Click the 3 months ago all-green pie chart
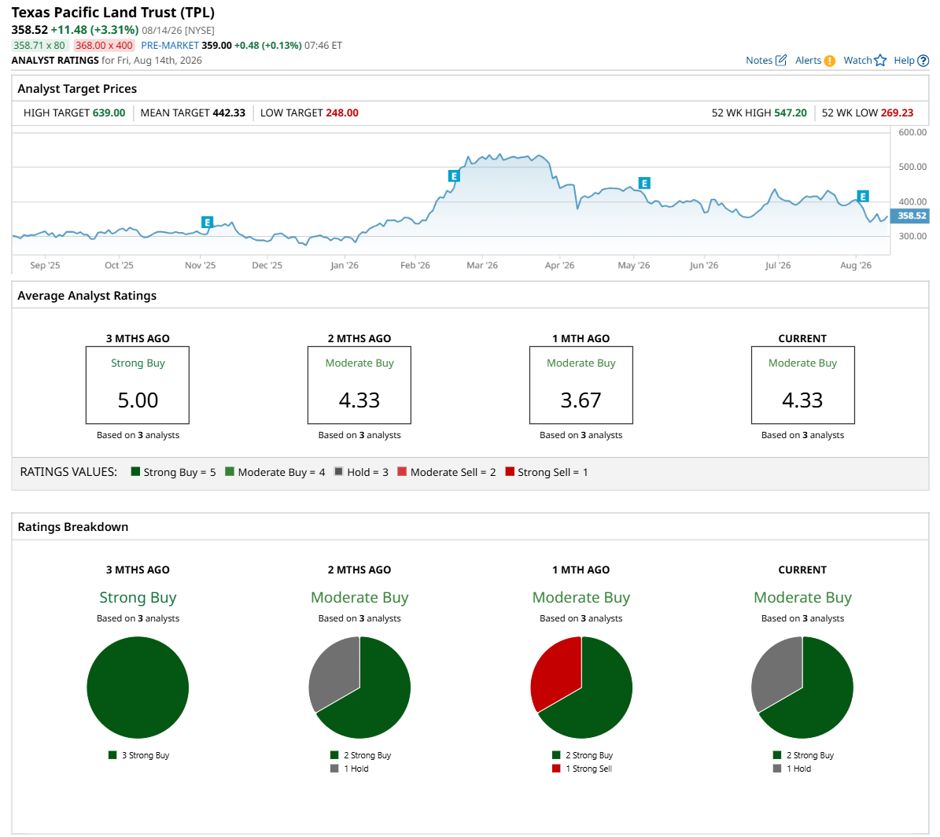This screenshot has height=837, width=940. (x=138, y=687)
